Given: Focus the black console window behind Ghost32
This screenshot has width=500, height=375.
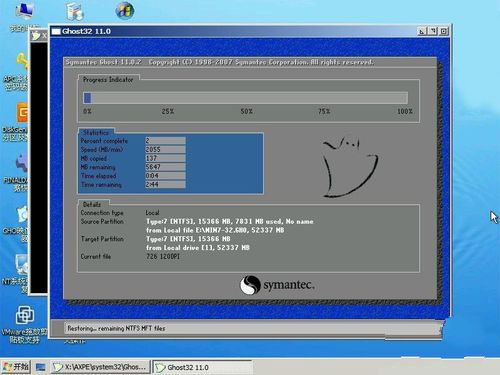Looking at the screenshot, I should point(39,167).
